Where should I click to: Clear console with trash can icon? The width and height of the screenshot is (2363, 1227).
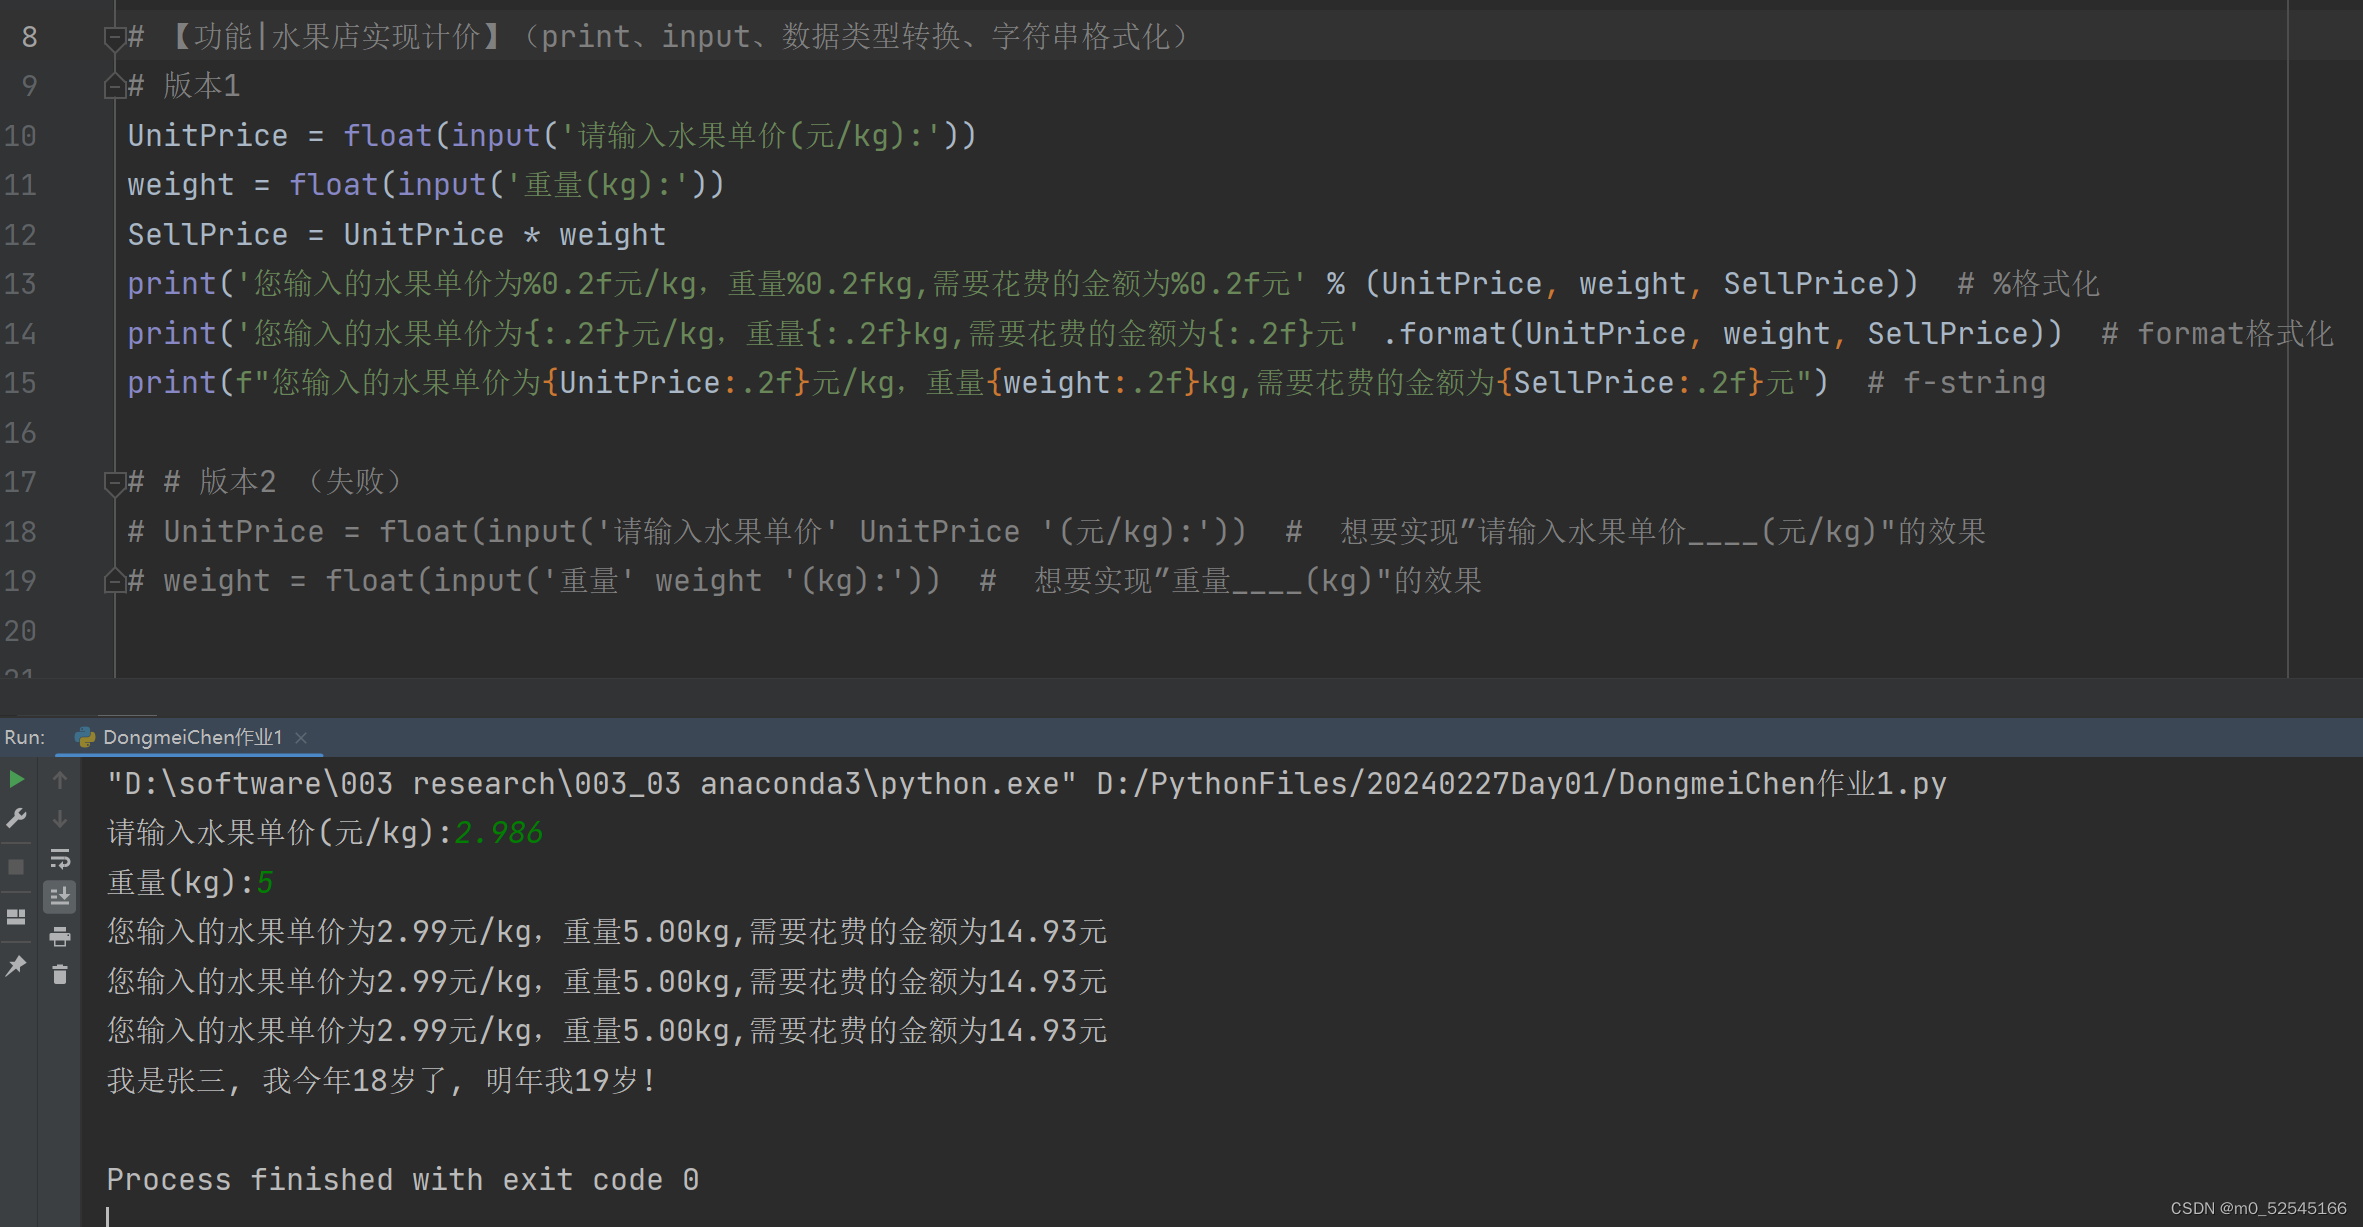click(x=60, y=974)
